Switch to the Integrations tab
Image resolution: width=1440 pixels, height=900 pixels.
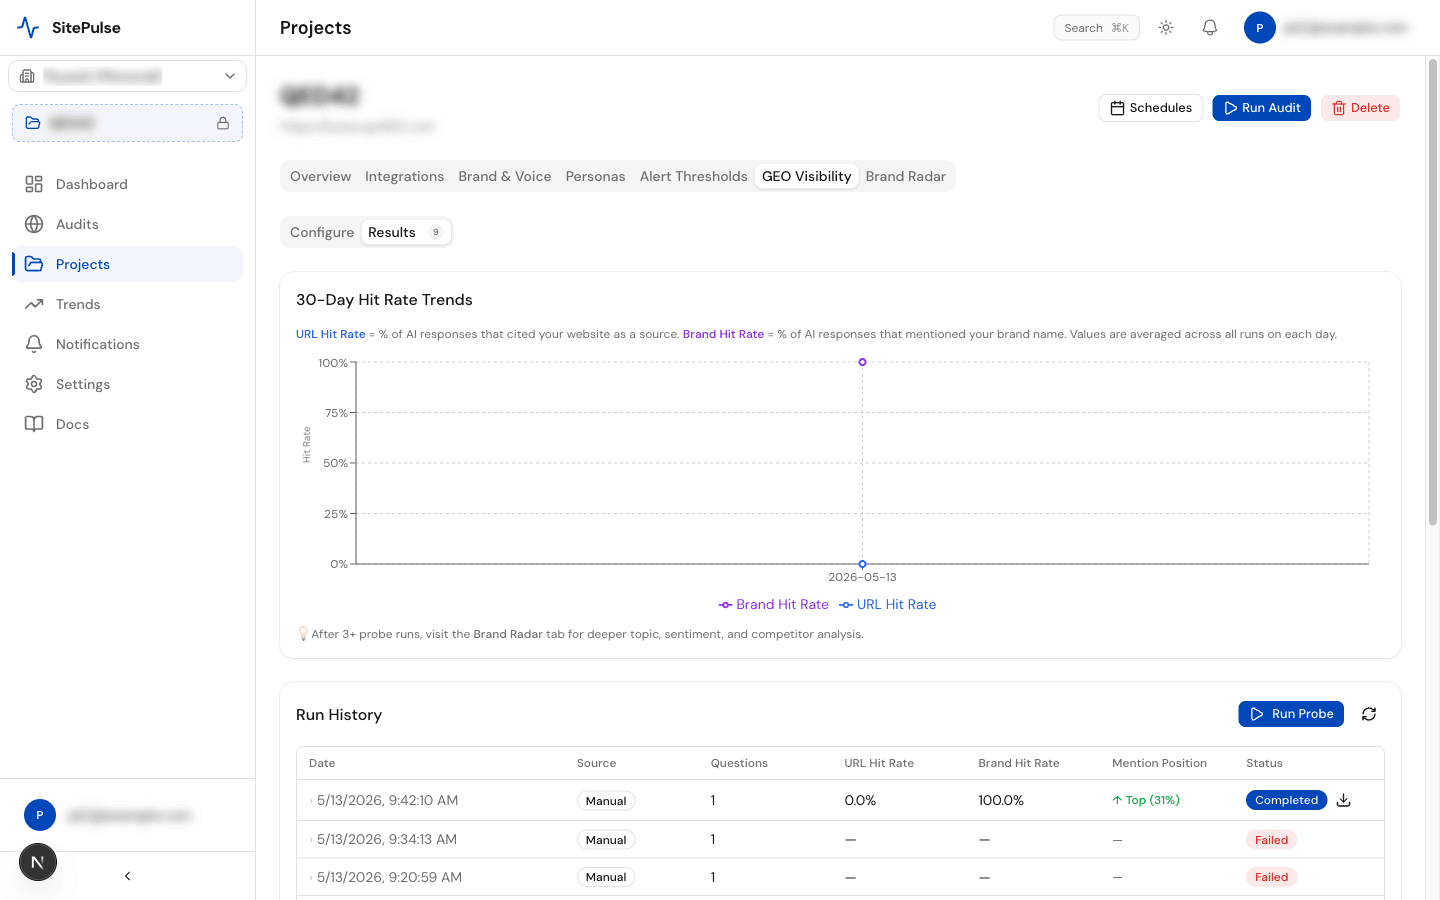404,176
